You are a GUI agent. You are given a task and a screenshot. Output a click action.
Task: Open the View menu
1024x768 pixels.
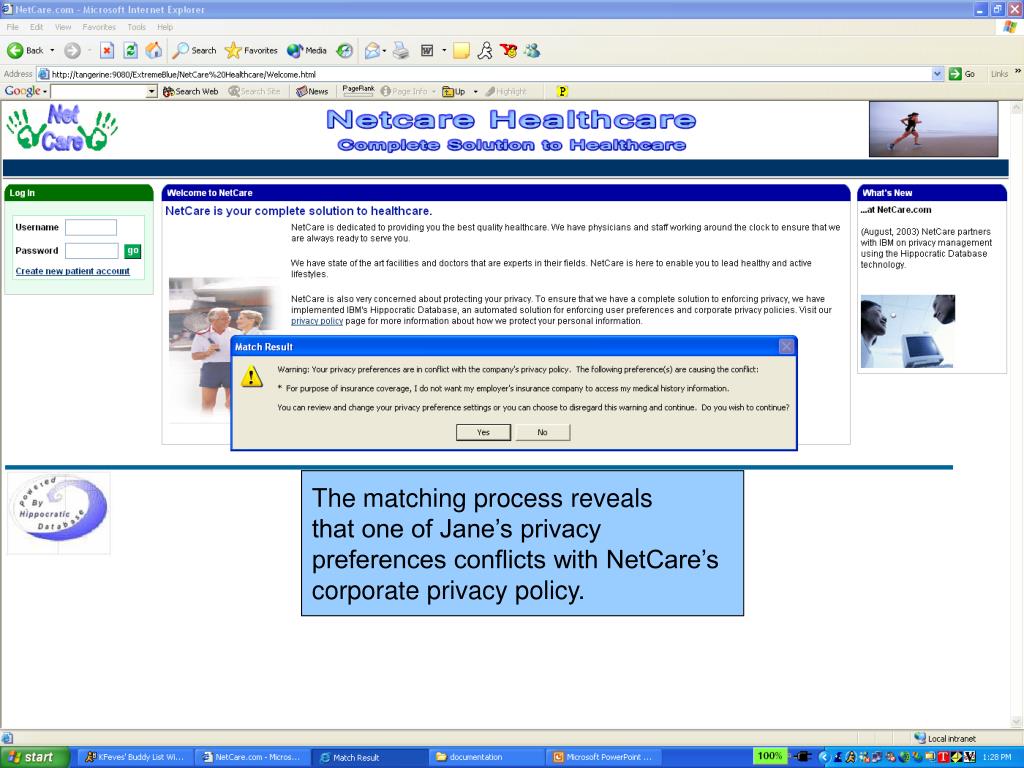tap(63, 27)
